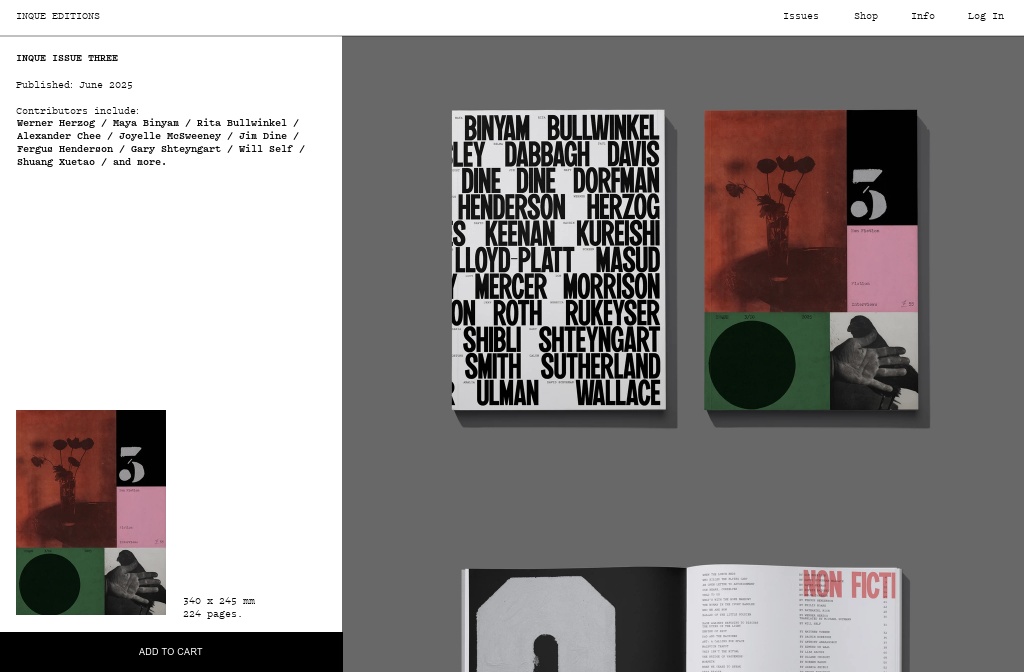Screen dimensions: 1024x672
Task: Select the Will Self contributor name
Action: tap(266, 149)
